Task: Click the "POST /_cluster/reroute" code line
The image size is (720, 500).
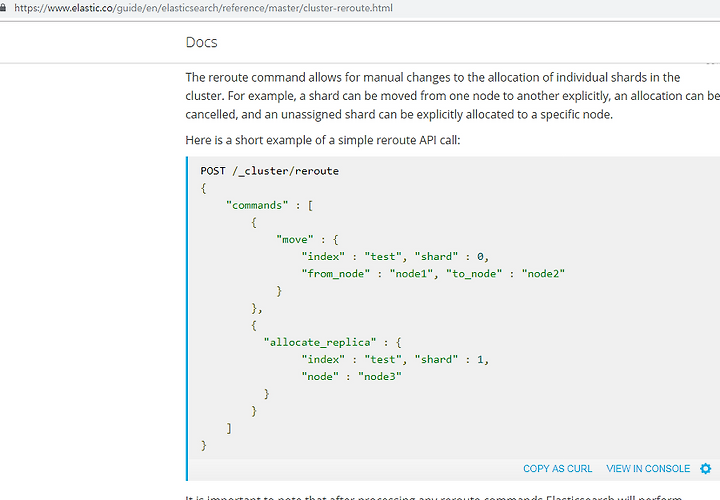Action: coord(270,171)
